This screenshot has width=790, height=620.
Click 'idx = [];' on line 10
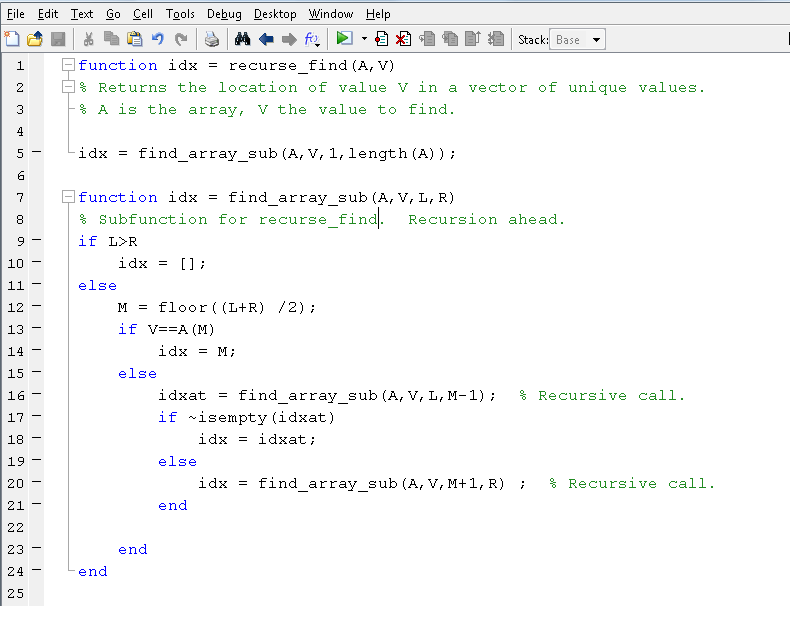[x=162, y=263]
